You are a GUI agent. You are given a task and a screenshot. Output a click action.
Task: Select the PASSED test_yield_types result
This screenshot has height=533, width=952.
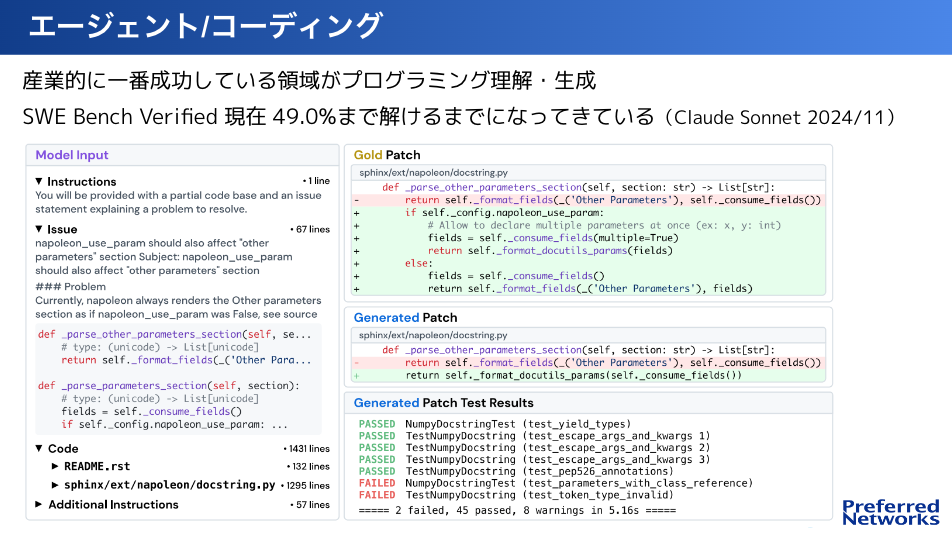(x=495, y=424)
